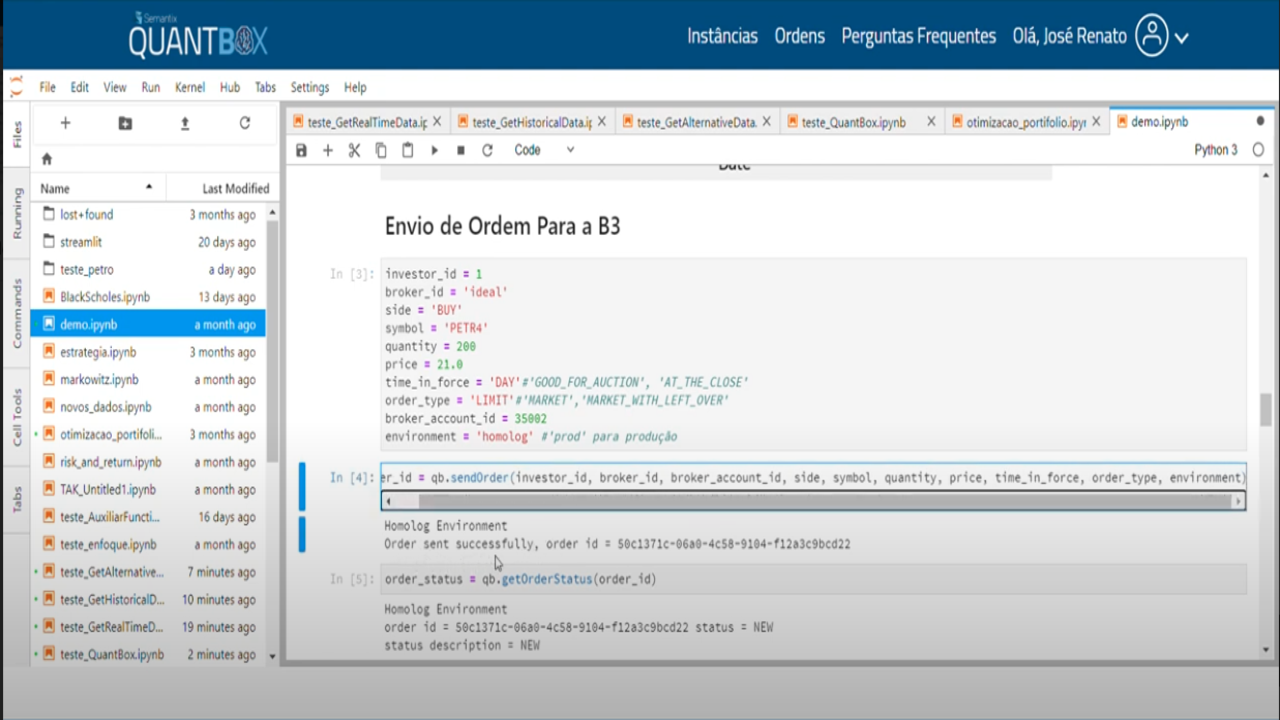Click the file browser scroll down arrow
This screenshot has width=1280, height=720.
click(x=274, y=656)
